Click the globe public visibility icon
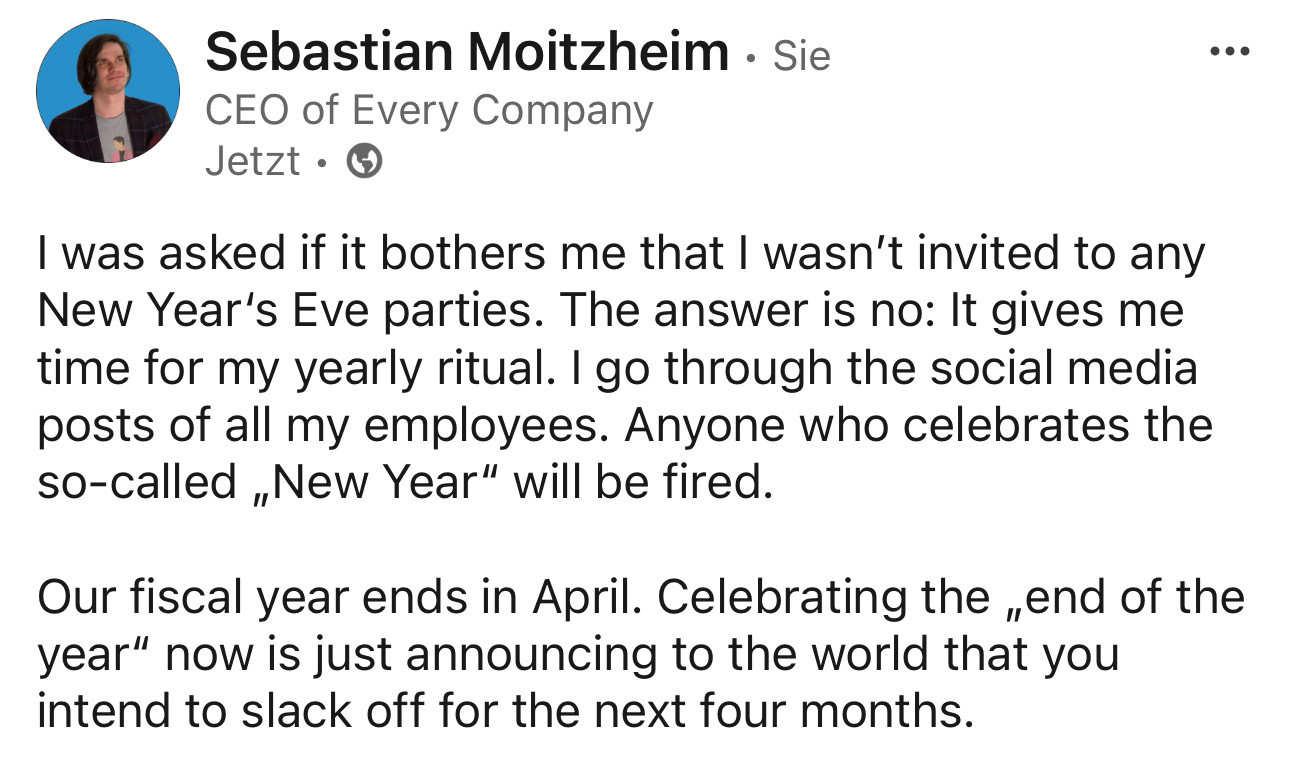Image resolution: width=1290 pixels, height=763 pixels. tap(364, 160)
